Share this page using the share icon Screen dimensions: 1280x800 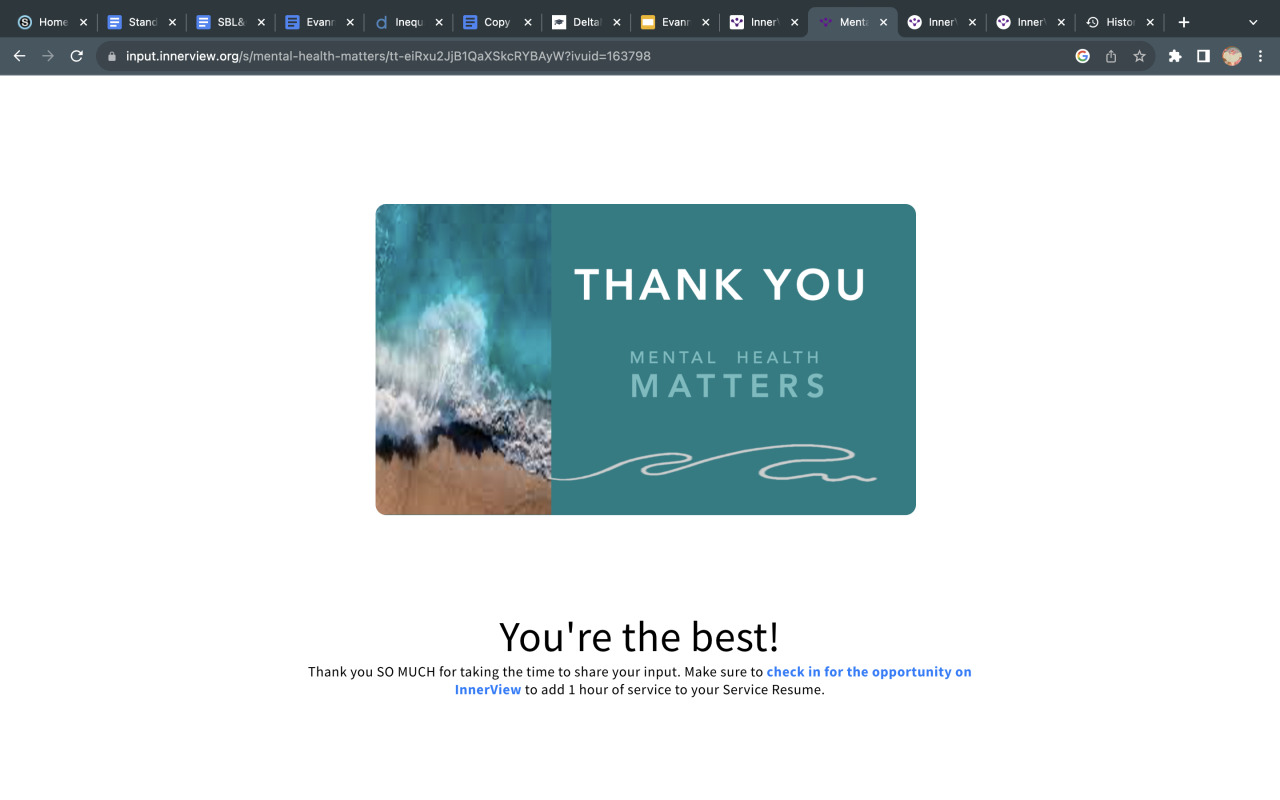(1111, 56)
